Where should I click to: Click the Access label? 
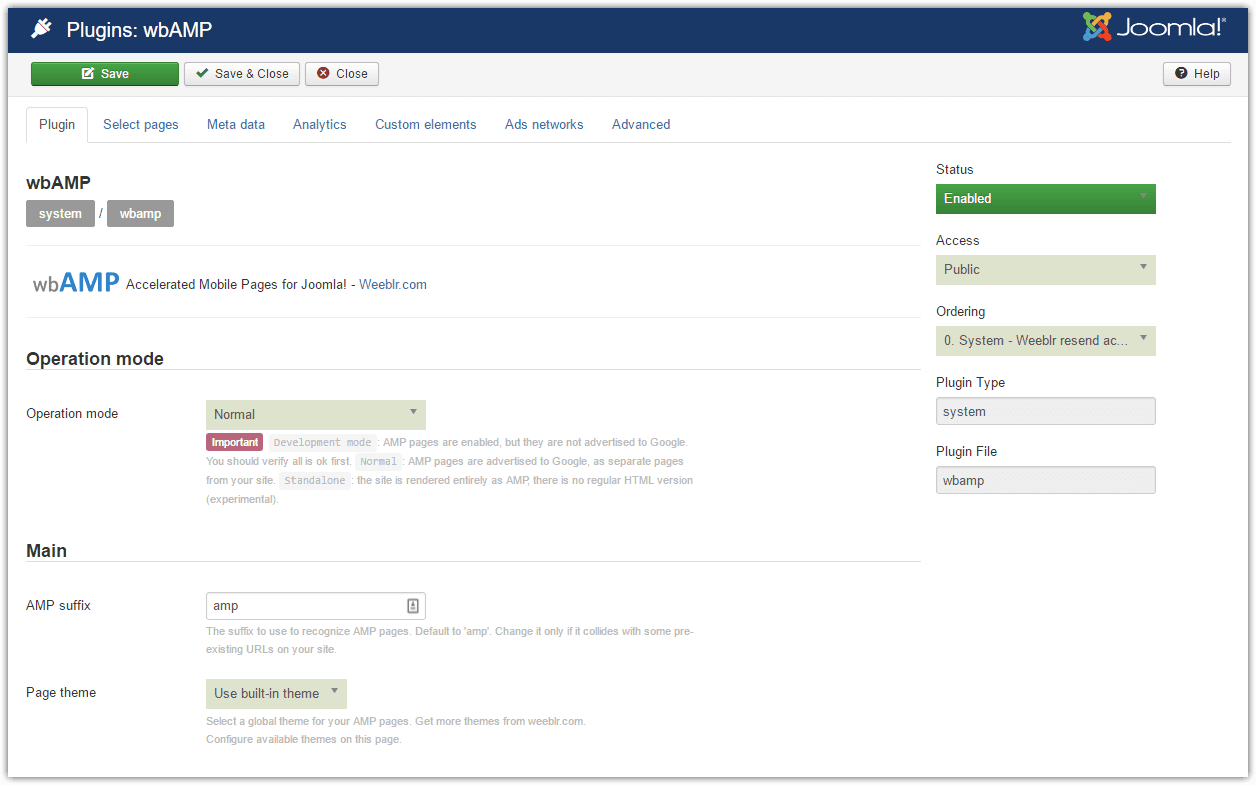(958, 241)
